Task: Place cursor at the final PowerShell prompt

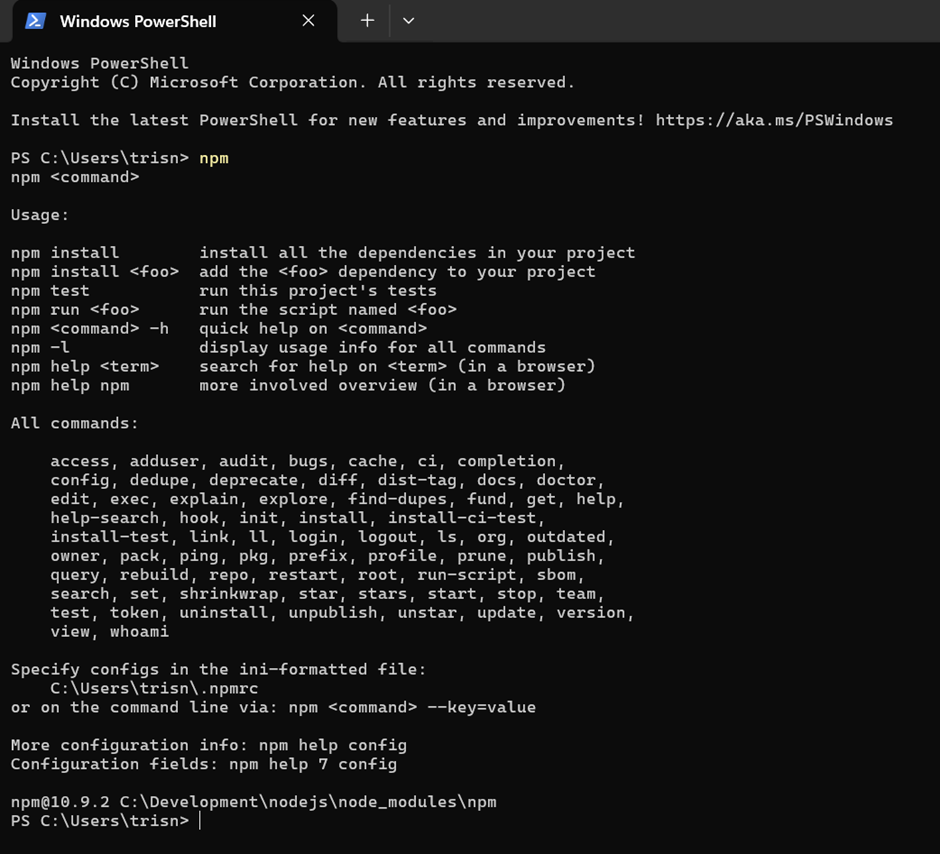Action: coord(200,821)
